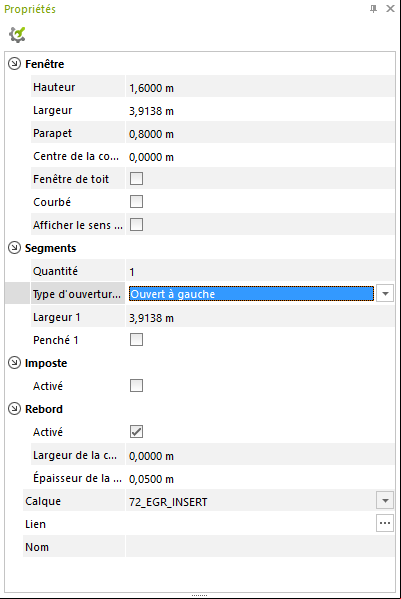Enable the Fenêtre de toit checkbox
The image size is (401, 599).
pyautogui.click(x=136, y=178)
